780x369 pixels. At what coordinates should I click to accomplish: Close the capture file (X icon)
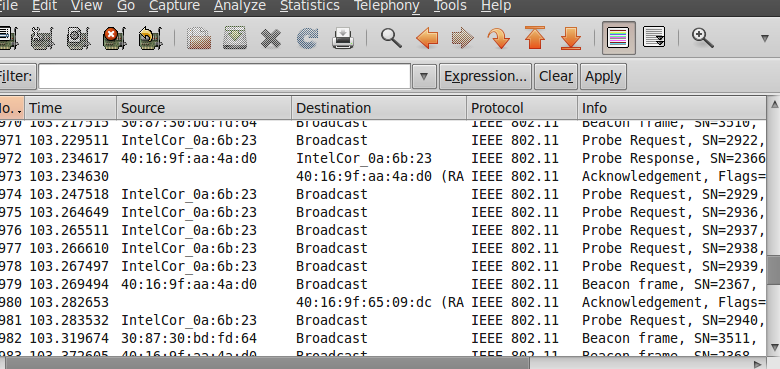pyautogui.click(x=271, y=38)
